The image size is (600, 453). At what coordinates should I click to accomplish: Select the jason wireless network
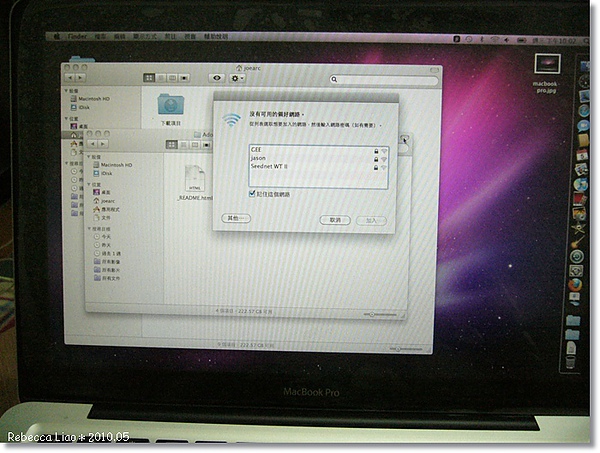319,158
